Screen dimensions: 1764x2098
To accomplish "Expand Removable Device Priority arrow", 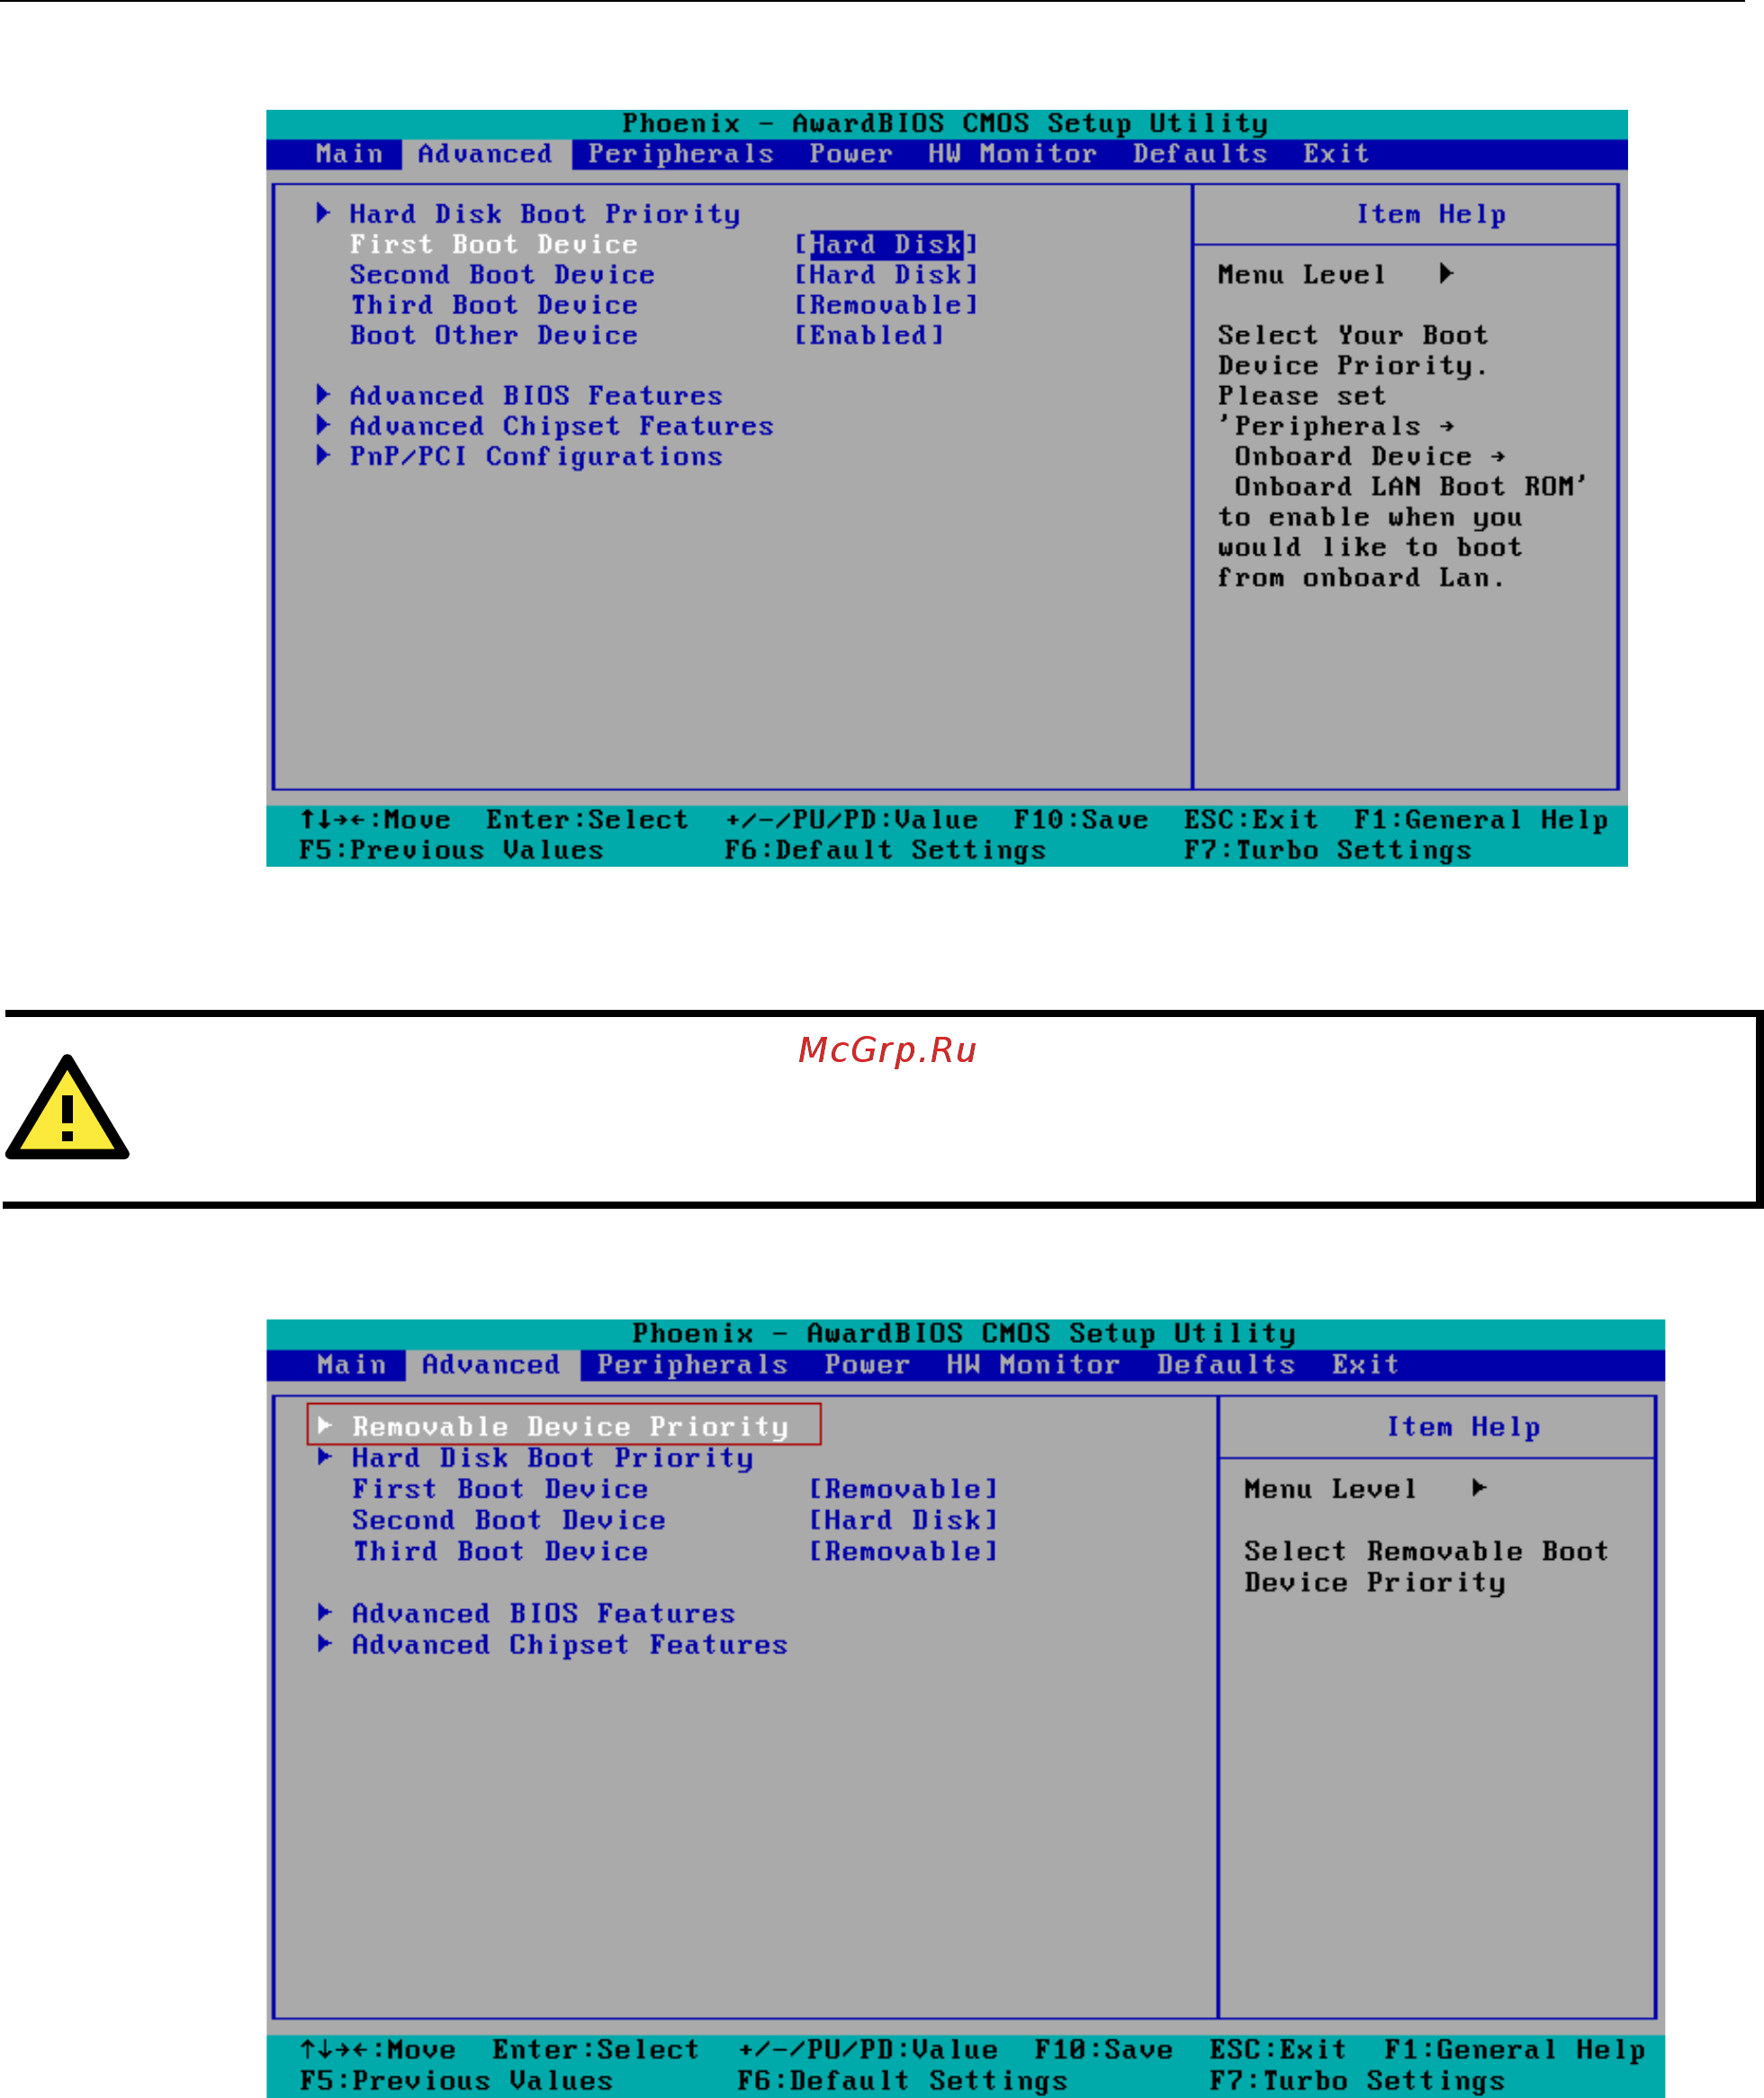I will [325, 1425].
